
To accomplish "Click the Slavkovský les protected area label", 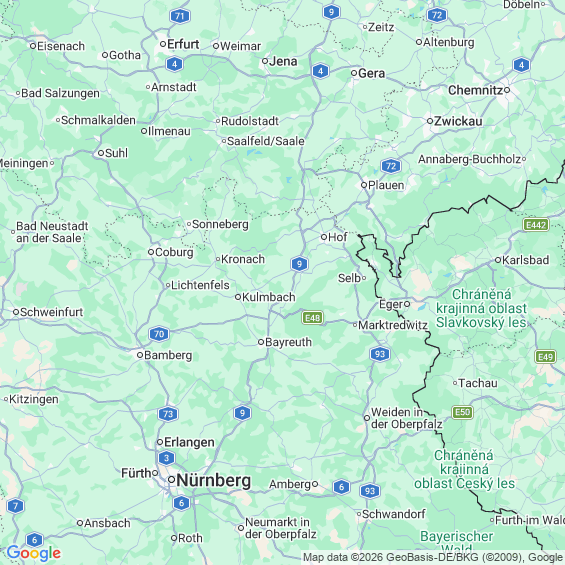I will pyautogui.click(x=481, y=308).
